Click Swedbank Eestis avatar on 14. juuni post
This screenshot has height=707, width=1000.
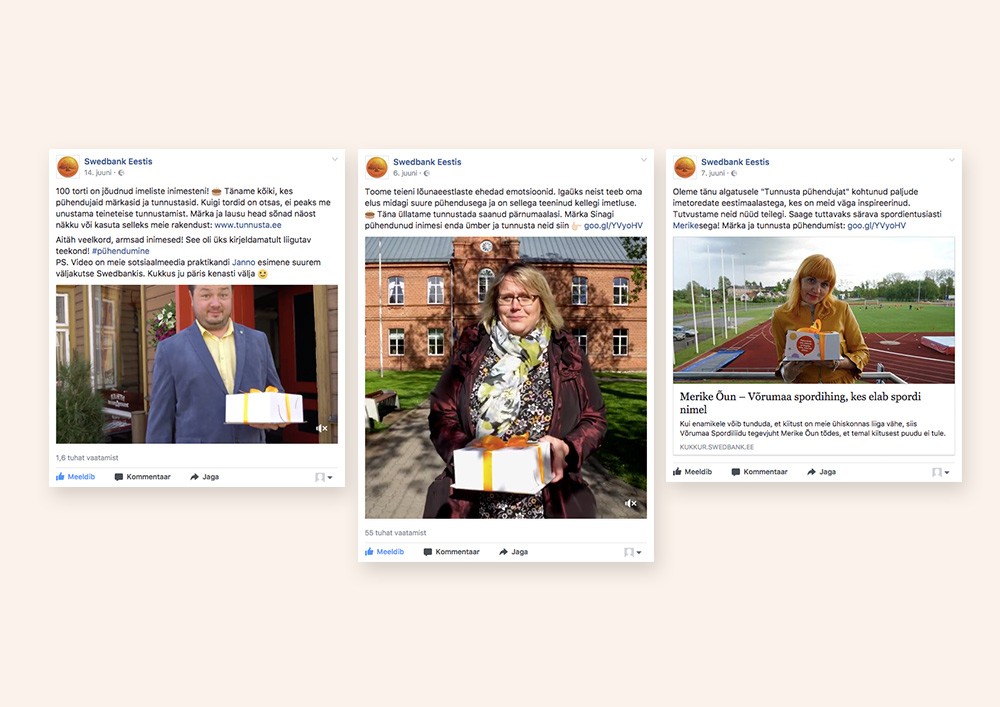point(68,166)
